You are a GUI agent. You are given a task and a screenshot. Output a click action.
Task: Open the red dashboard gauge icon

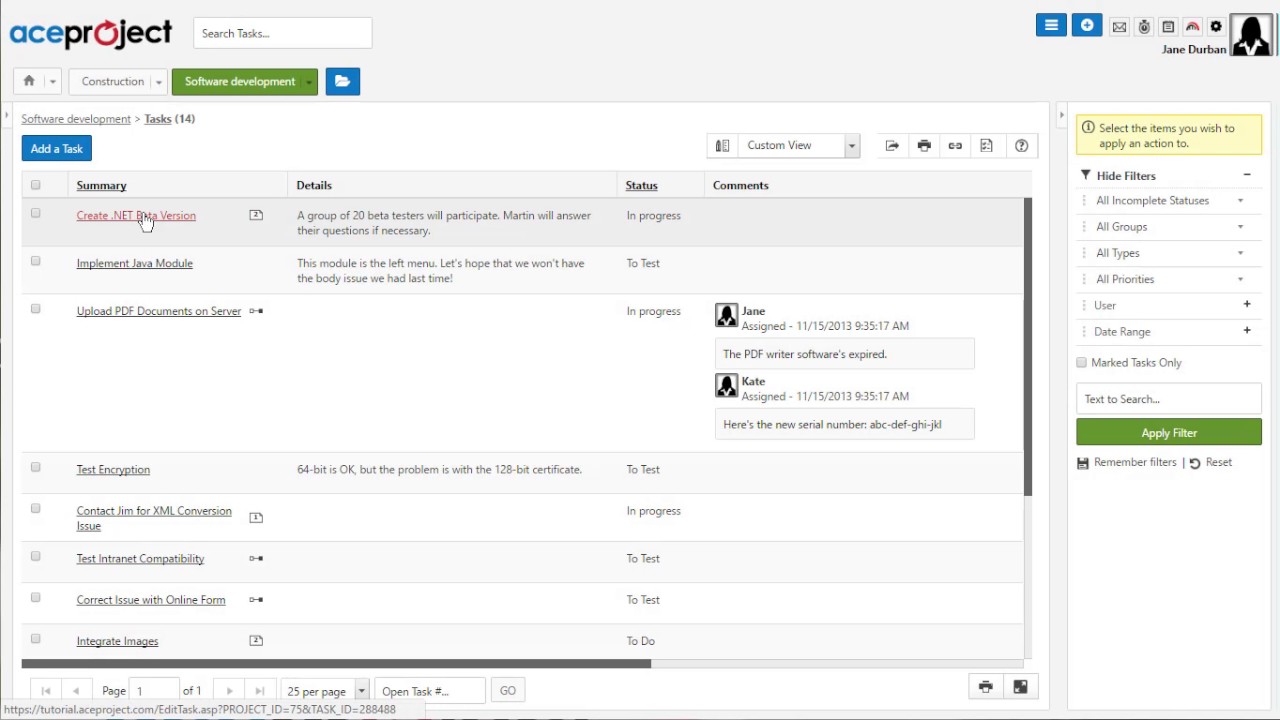1192,27
